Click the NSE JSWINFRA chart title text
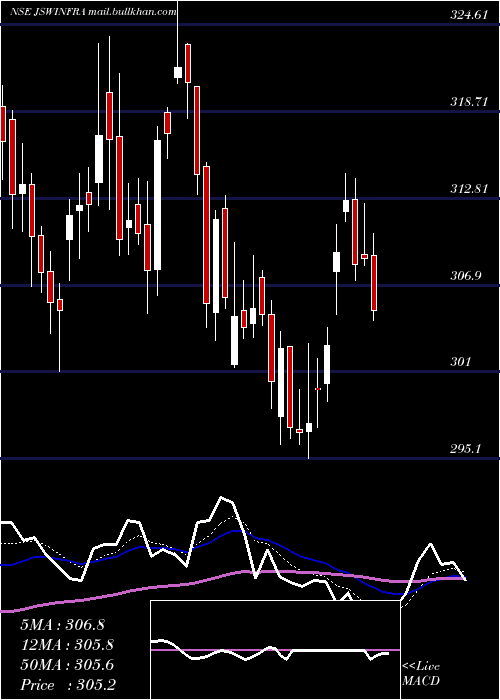The width and height of the screenshot is (500, 700). [48, 12]
